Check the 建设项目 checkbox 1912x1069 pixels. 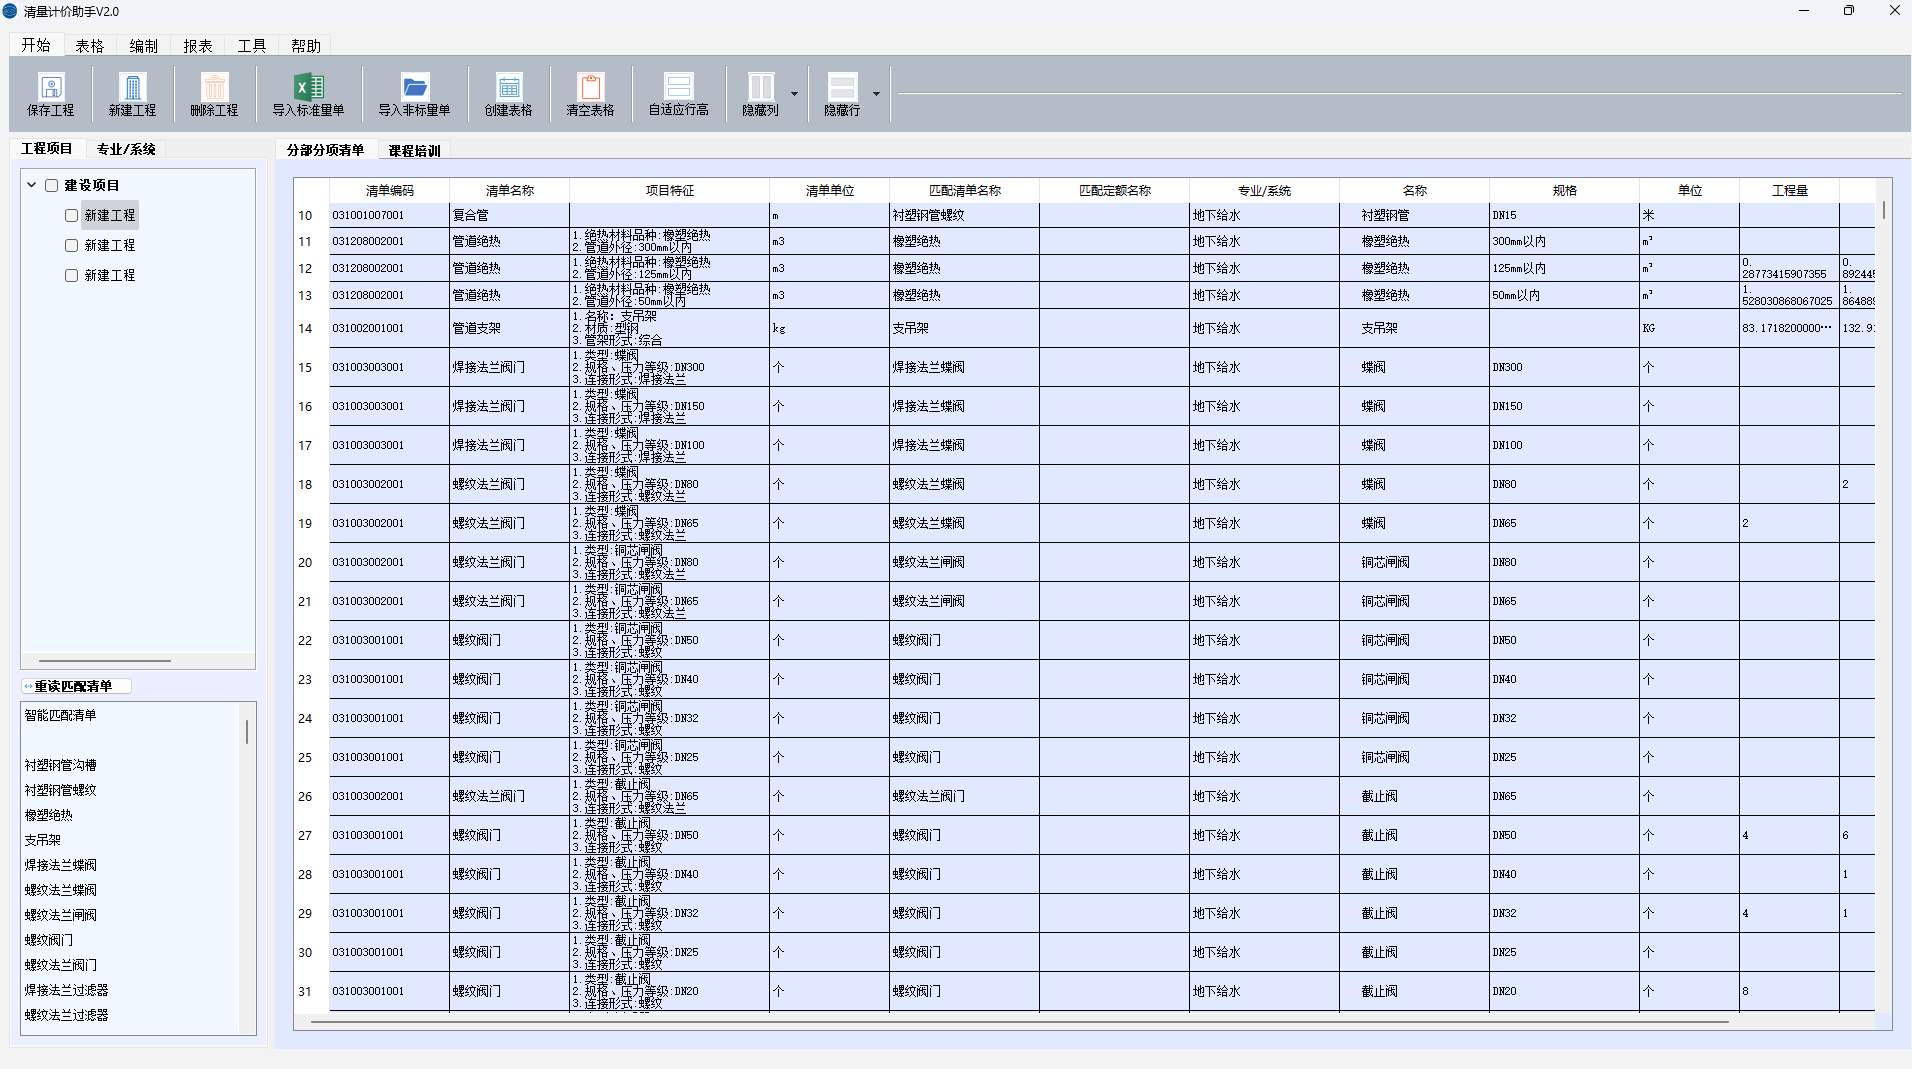tap(51, 184)
